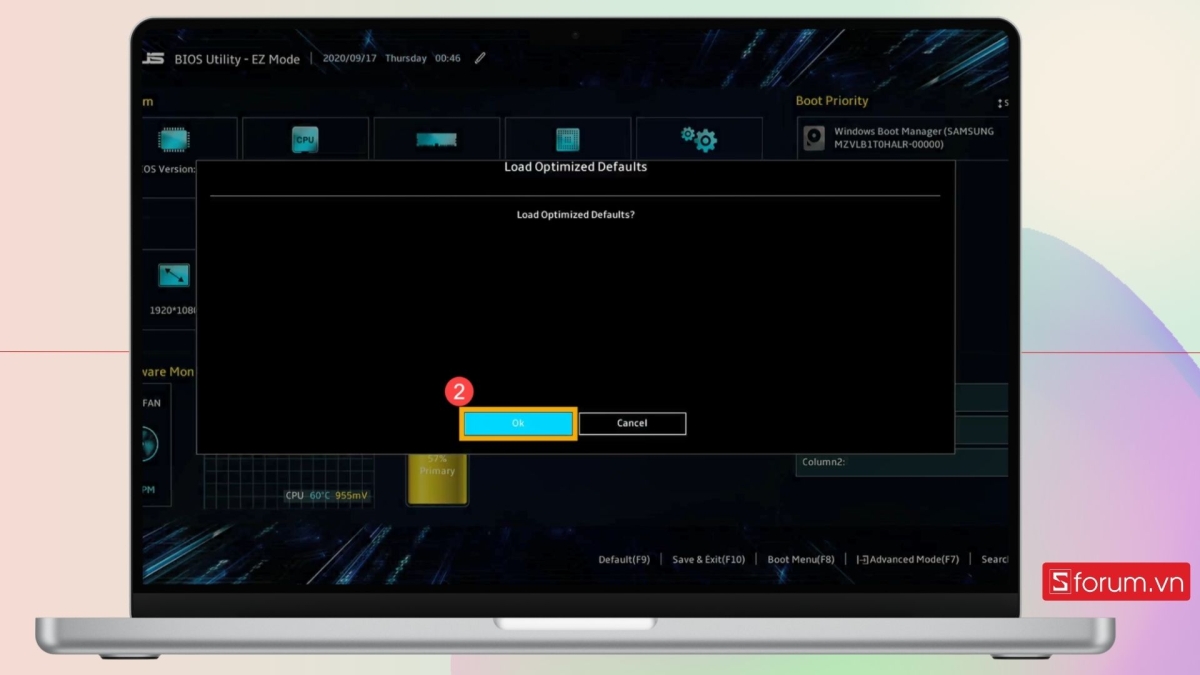Viewport: 1200px width, 675px height.
Task: Click the memory module icon tile
Action: (436, 139)
